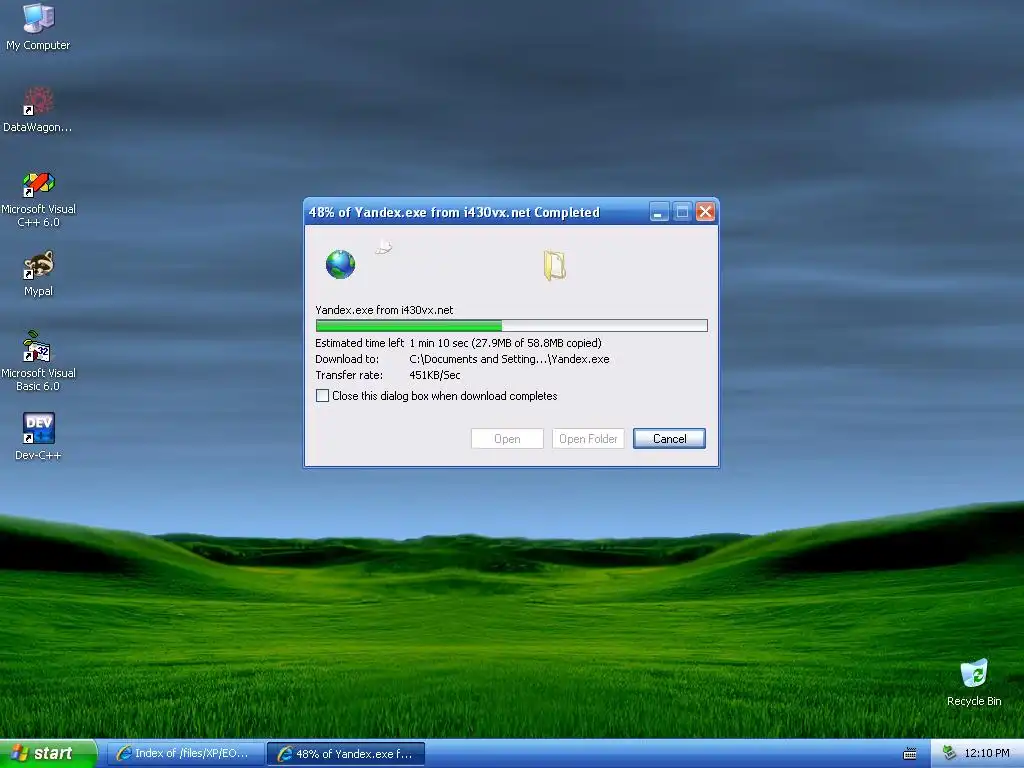The width and height of the screenshot is (1024, 768).
Task: Click the "Download to:" label
Action: [347, 359]
